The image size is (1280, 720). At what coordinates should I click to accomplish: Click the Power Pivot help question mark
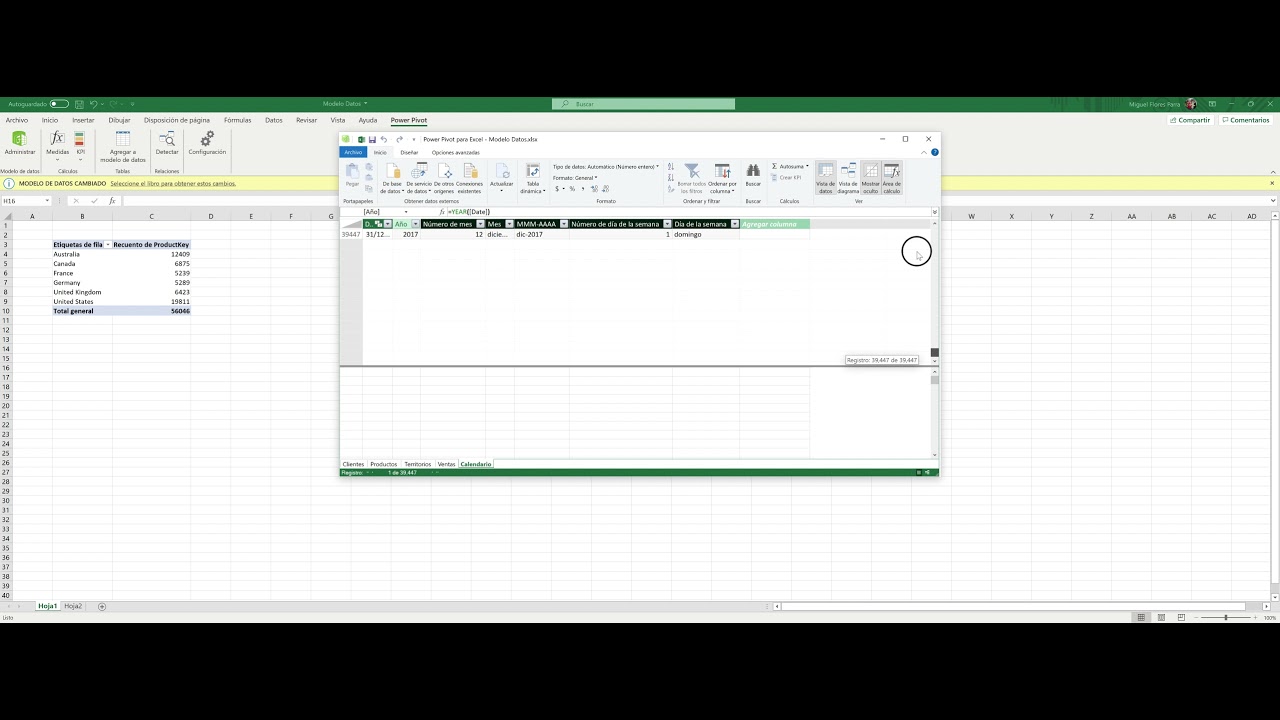tap(935, 152)
